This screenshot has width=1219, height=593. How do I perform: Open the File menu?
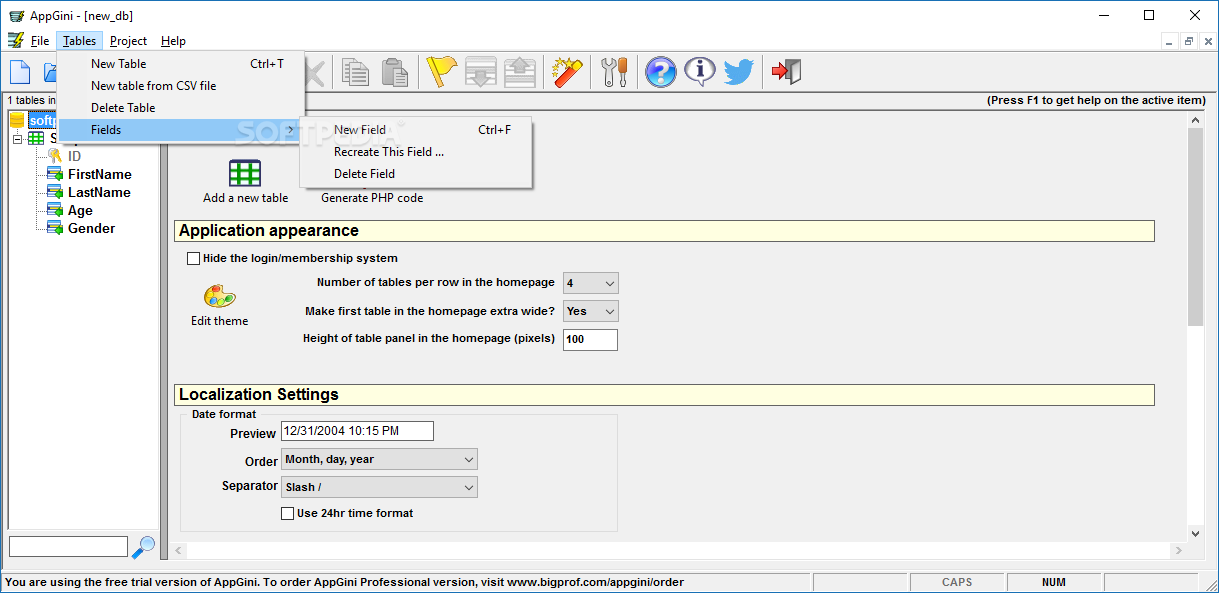[x=40, y=41]
